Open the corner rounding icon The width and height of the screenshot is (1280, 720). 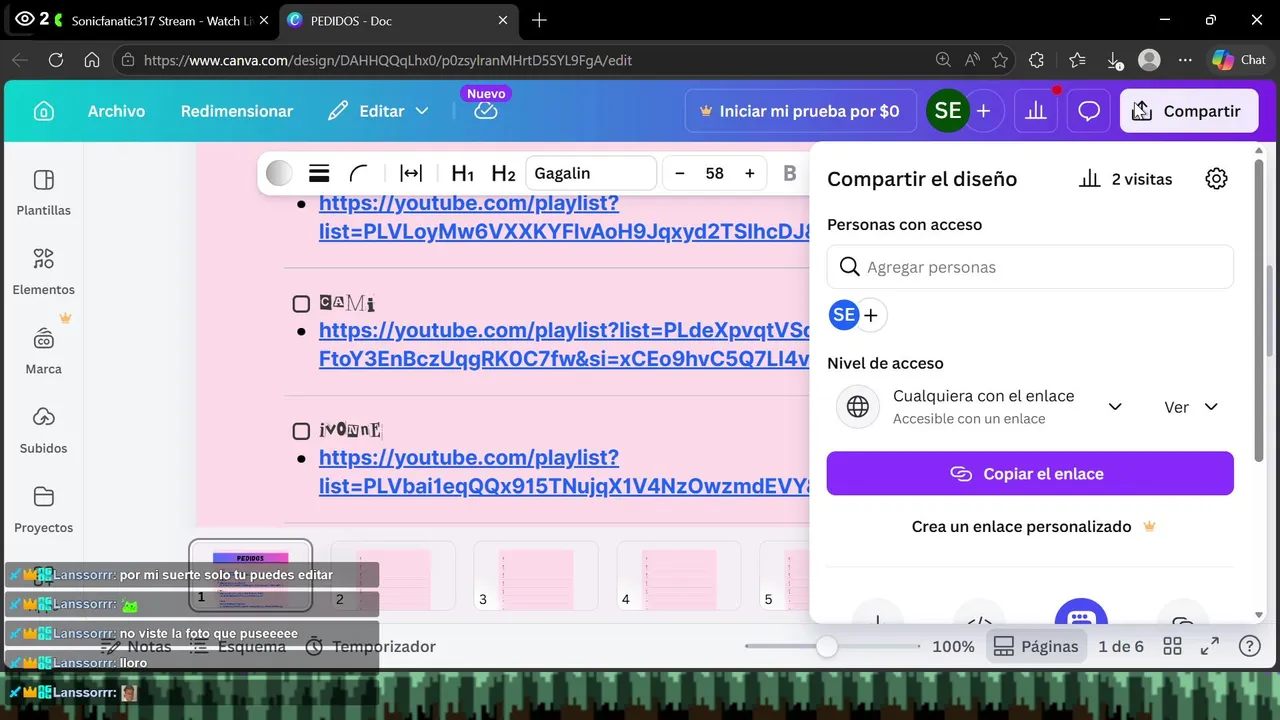pos(358,173)
